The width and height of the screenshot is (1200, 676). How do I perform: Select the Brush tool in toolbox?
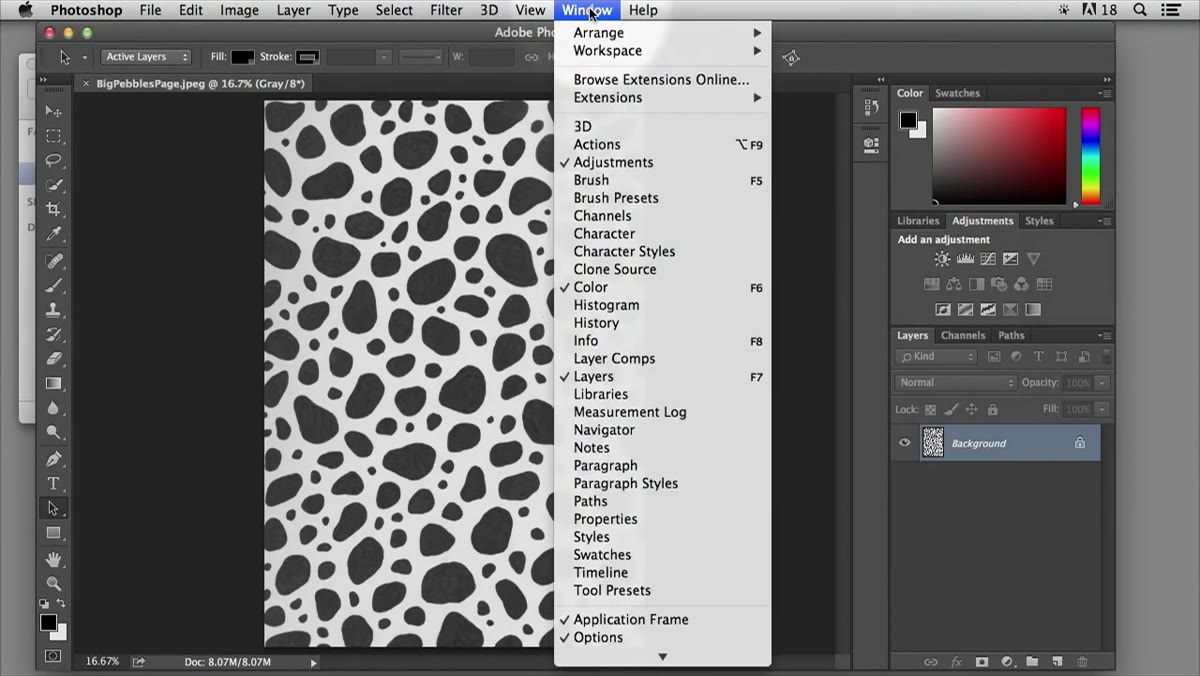[54, 285]
